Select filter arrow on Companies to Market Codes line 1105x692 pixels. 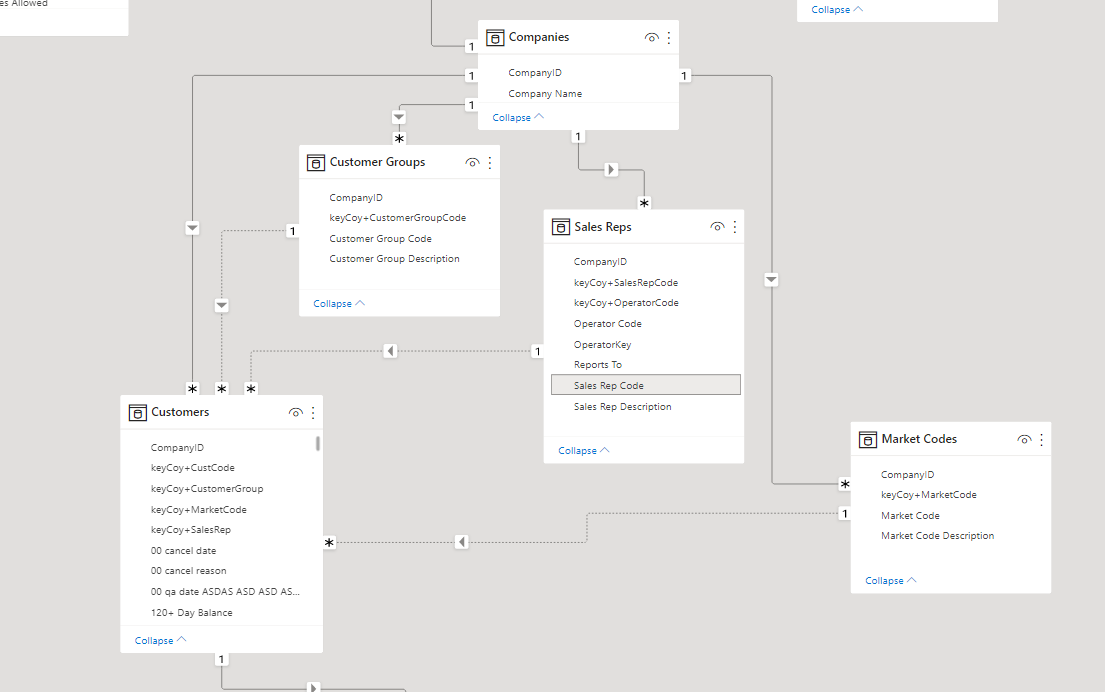tap(772, 280)
